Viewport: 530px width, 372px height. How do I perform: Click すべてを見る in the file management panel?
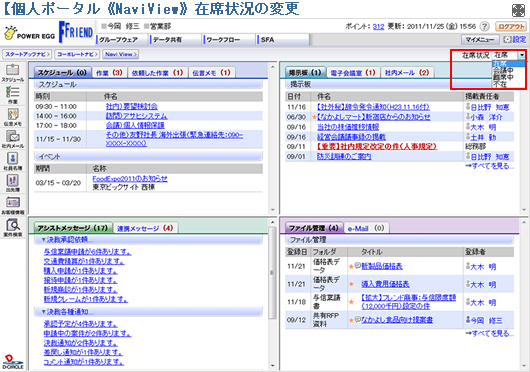pyautogui.click(x=489, y=333)
